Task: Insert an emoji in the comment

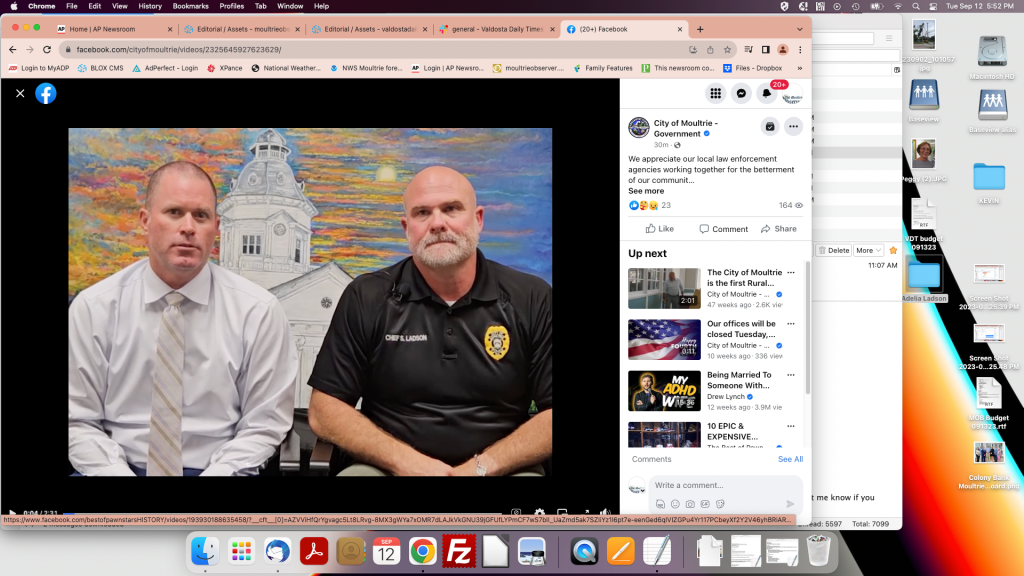Action: coord(675,504)
